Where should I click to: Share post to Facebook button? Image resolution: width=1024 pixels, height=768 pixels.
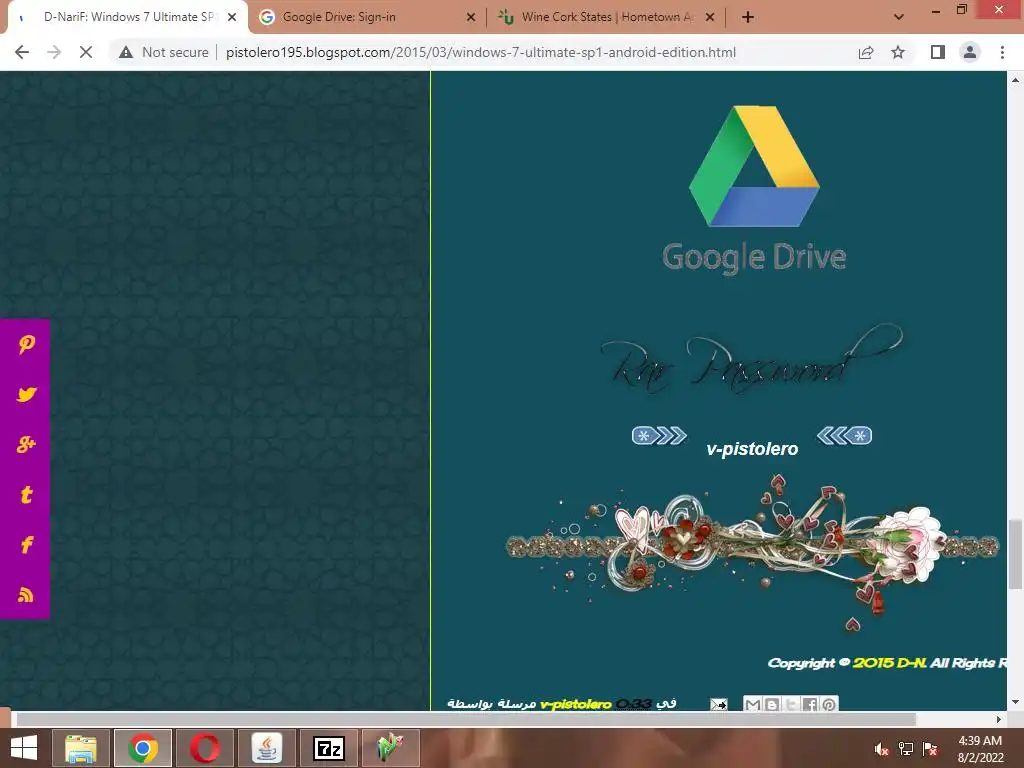click(810, 704)
